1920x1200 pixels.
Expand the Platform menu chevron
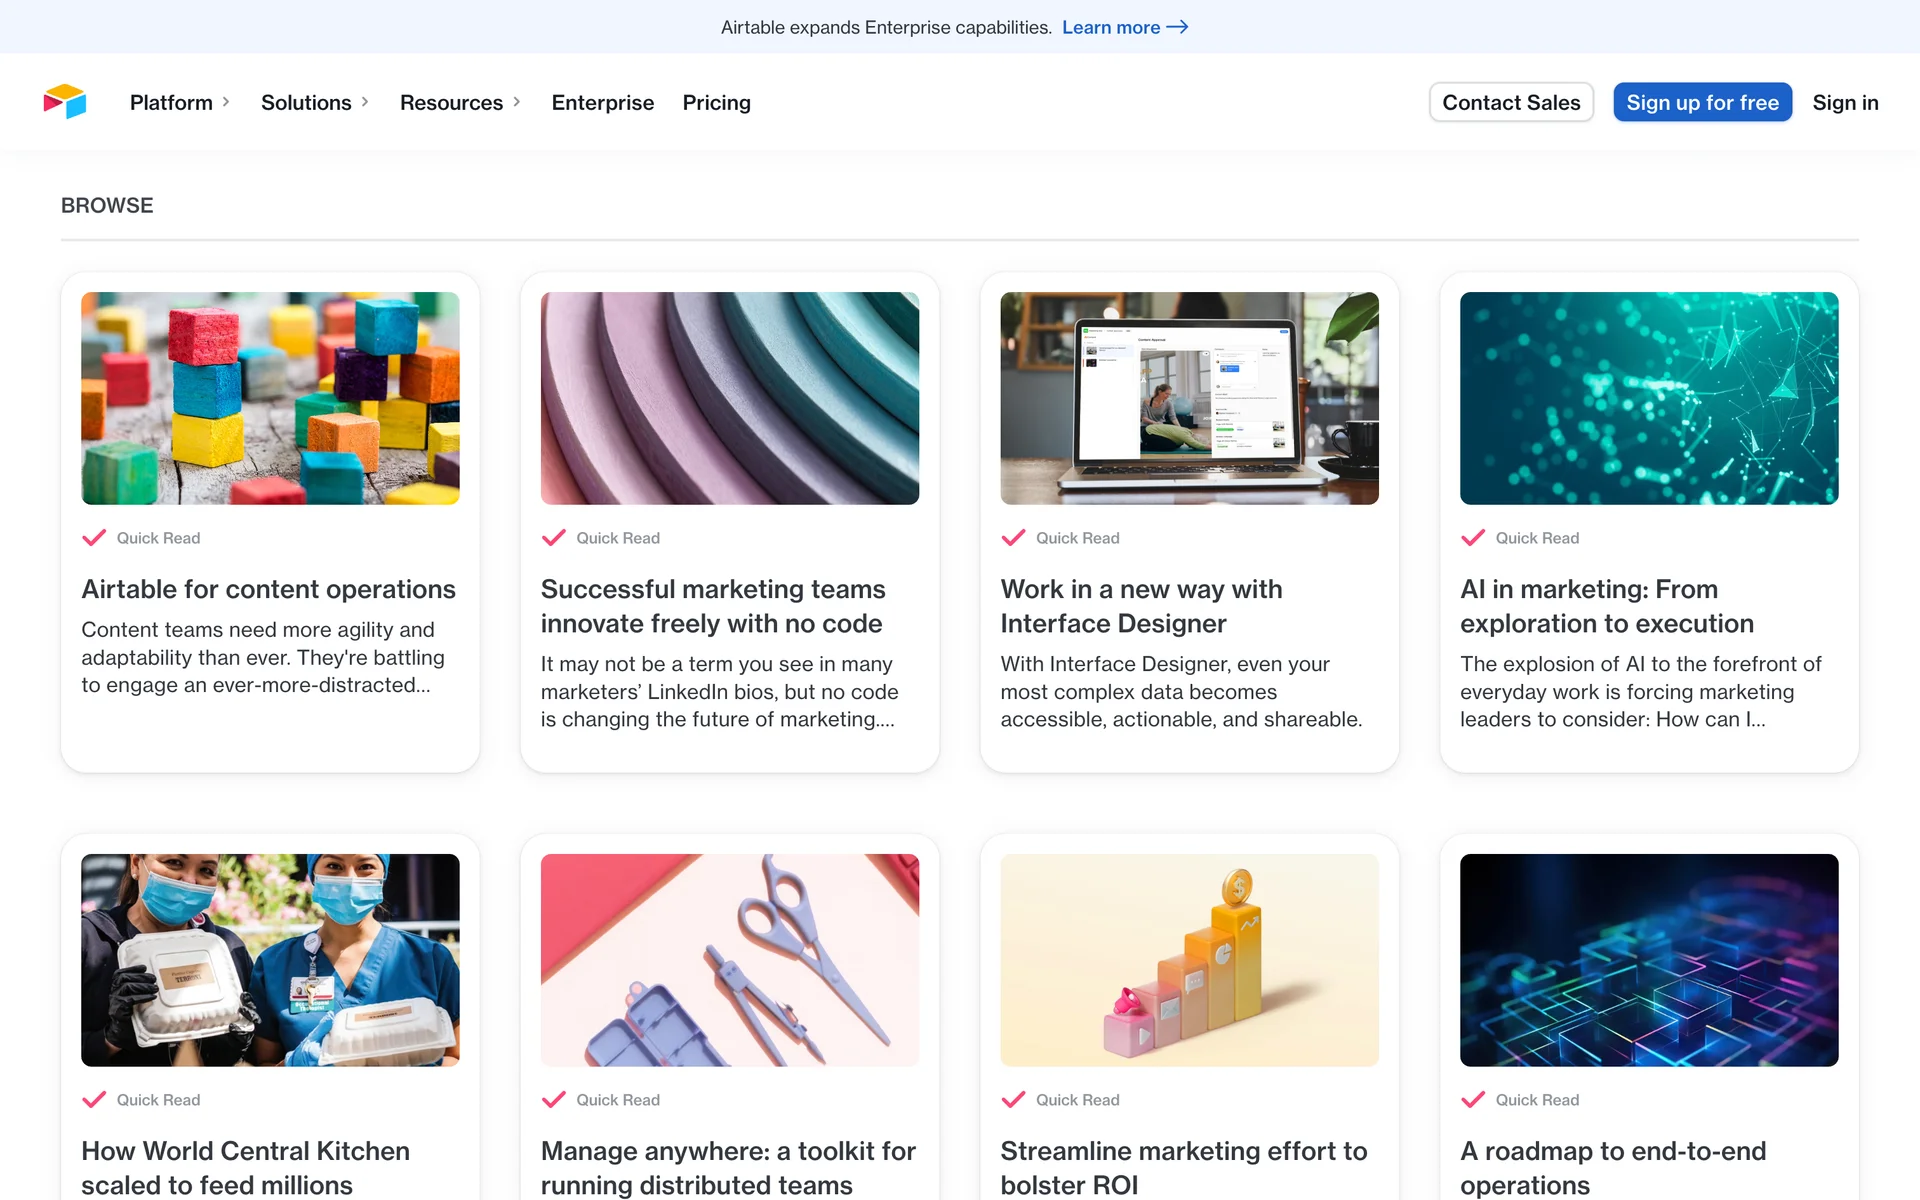click(226, 102)
